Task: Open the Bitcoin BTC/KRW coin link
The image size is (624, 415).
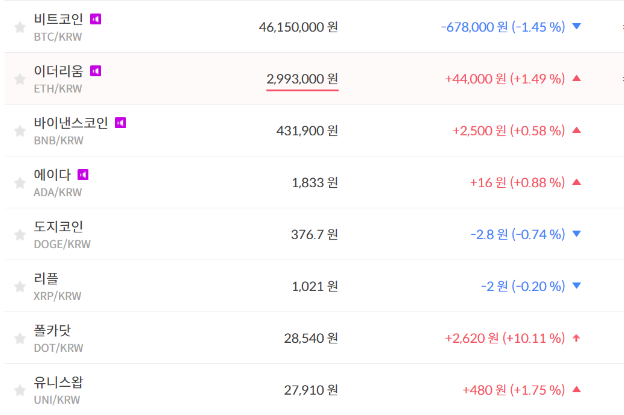Action: tap(59, 19)
